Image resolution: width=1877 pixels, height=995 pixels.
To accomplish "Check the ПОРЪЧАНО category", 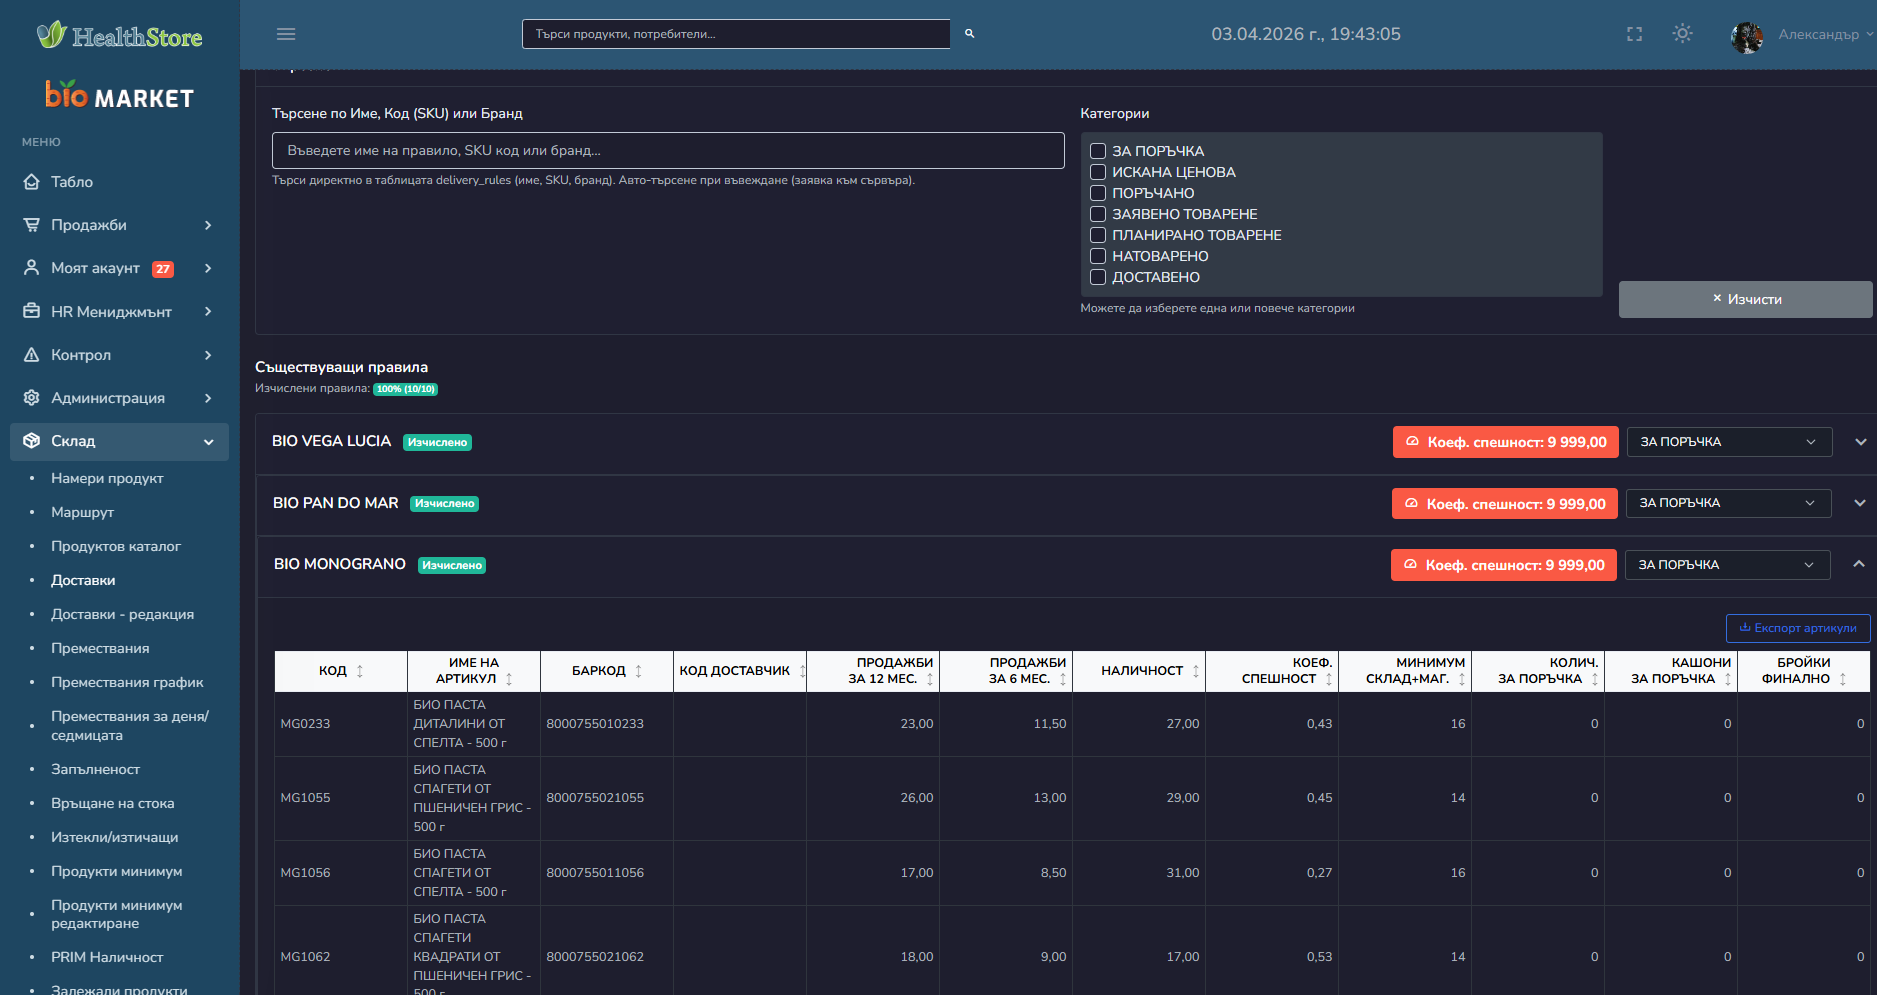I will tap(1098, 193).
